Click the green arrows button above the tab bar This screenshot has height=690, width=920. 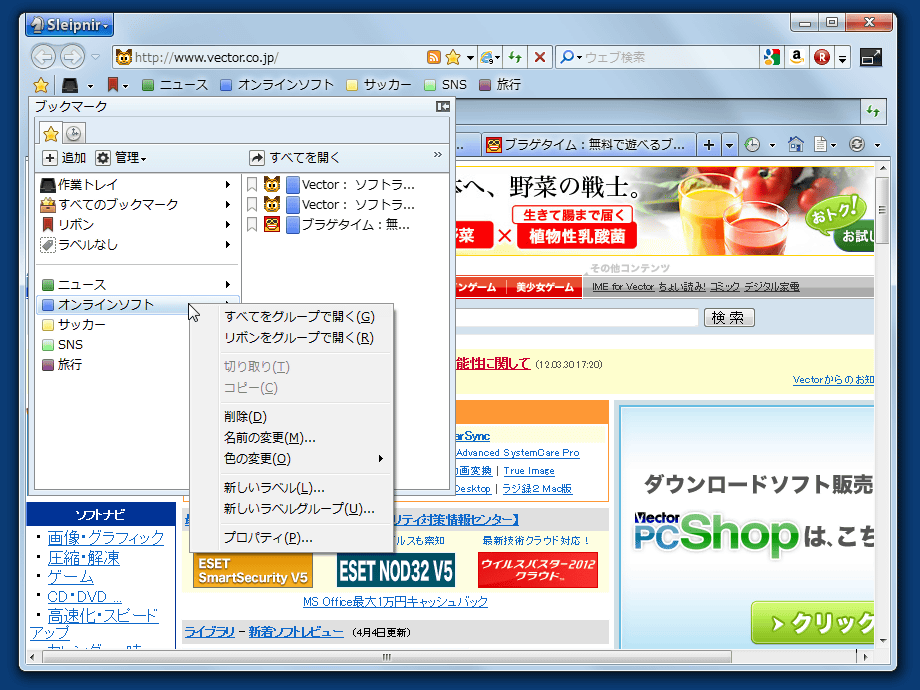[873, 111]
